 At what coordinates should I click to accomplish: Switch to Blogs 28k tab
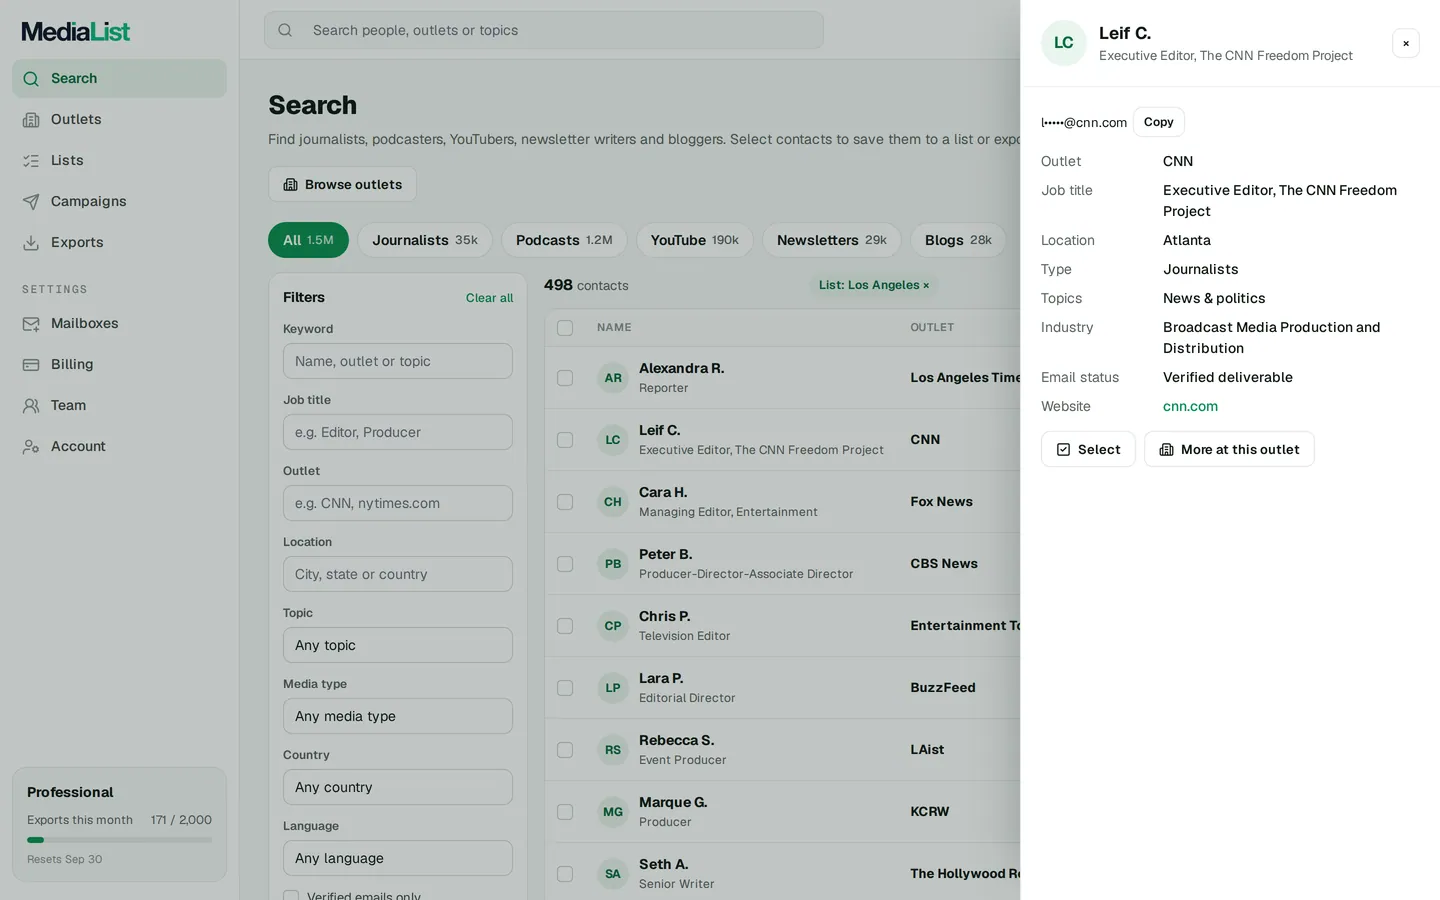pos(958,240)
